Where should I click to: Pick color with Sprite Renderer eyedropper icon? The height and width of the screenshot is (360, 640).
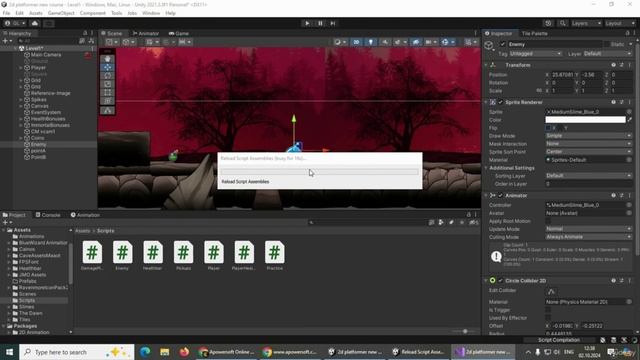pos(629,120)
